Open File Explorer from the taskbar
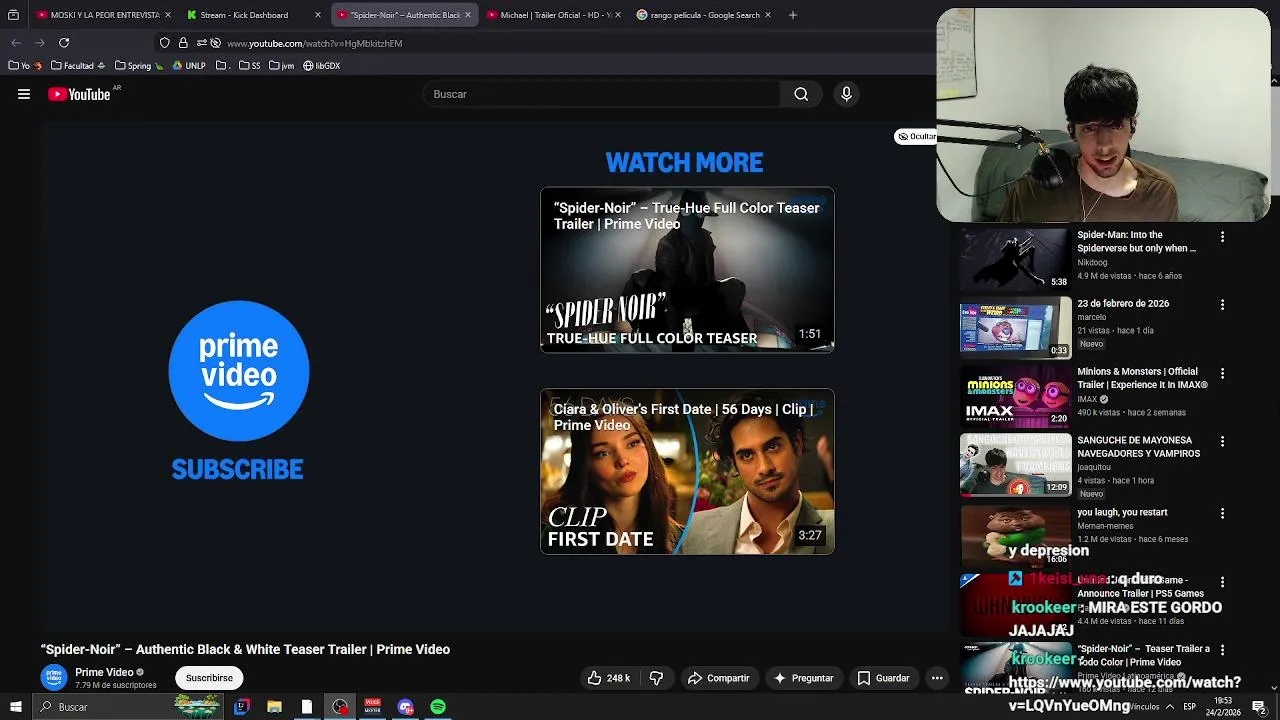This screenshot has width=1280, height=720. click(x=274, y=707)
